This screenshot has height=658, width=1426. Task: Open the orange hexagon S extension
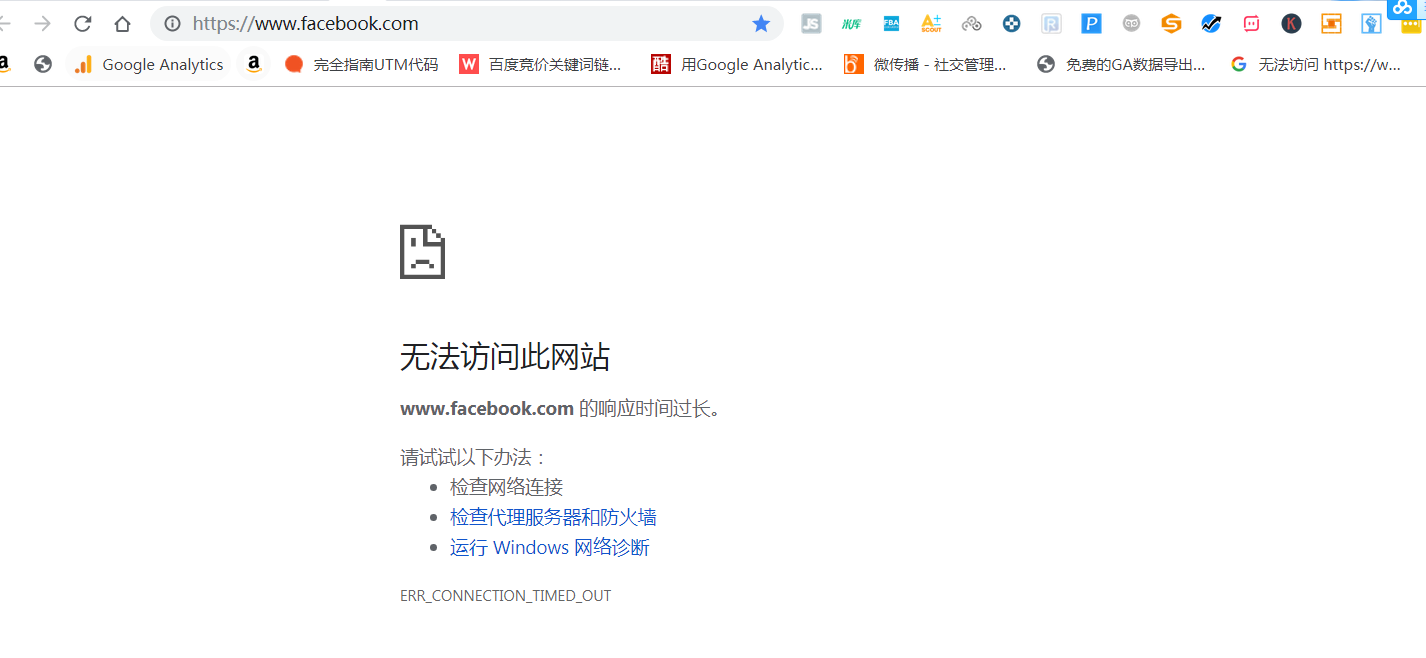[1171, 24]
